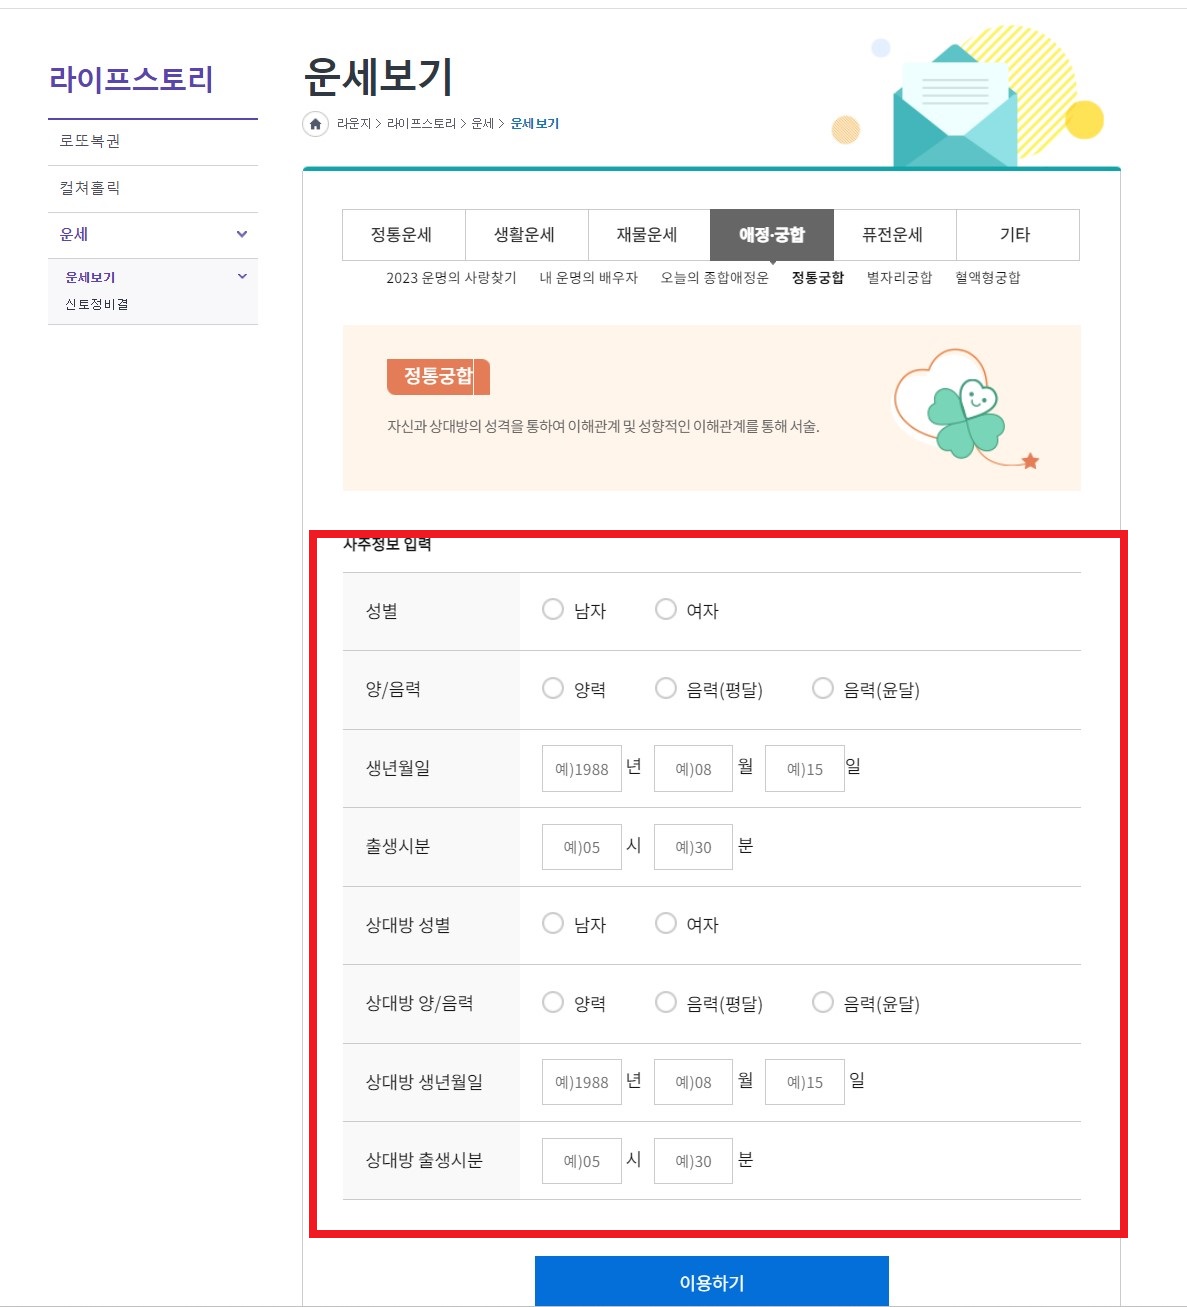Click the home icon in the breadcrumb
Screen dimensions: 1187x1307
[315, 124]
